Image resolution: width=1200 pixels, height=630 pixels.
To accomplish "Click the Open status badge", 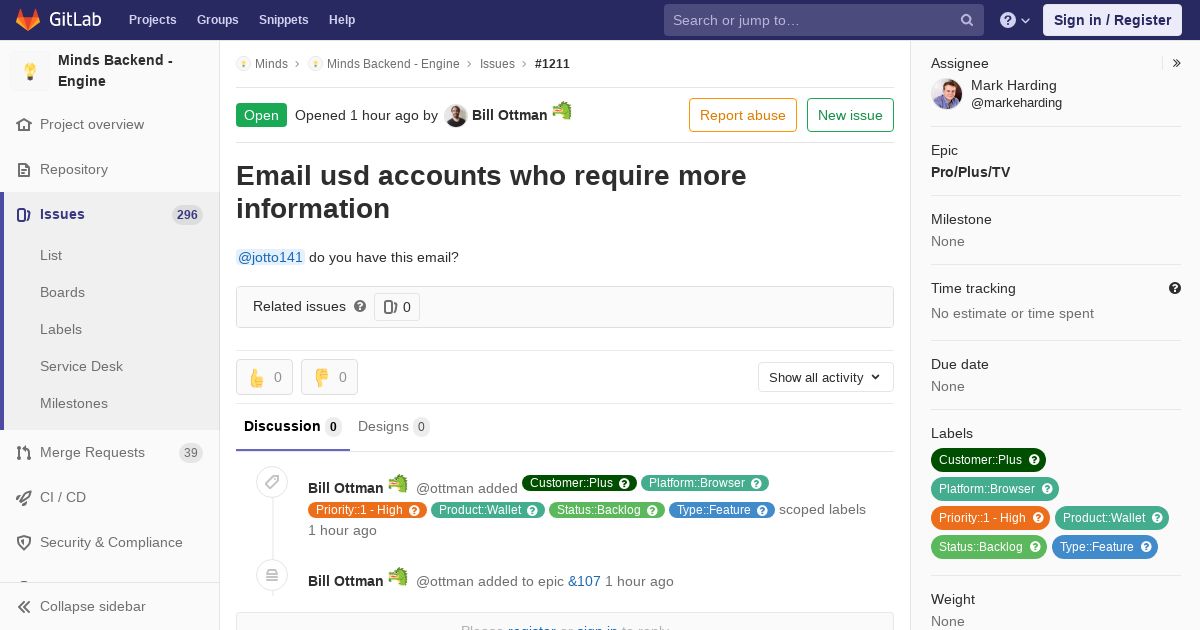I will point(261,115).
